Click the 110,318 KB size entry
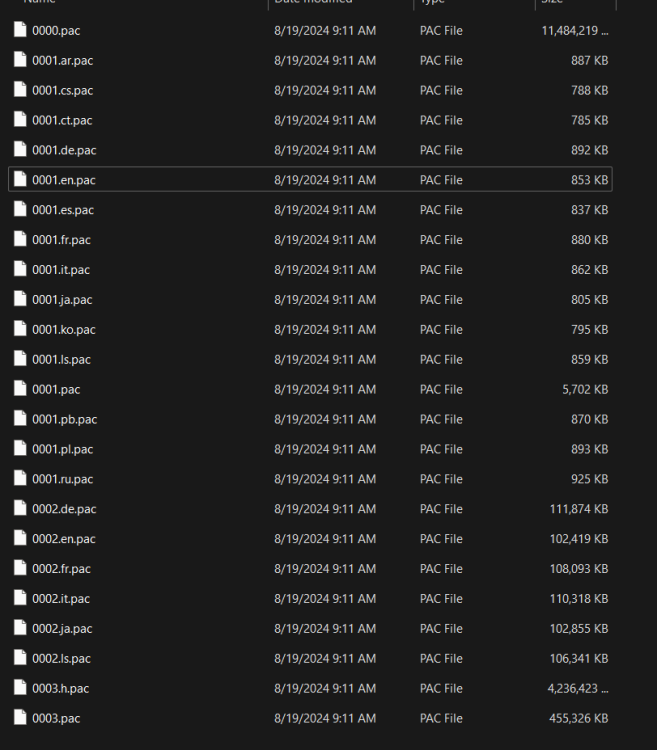This screenshot has width=657, height=750. 578,598
